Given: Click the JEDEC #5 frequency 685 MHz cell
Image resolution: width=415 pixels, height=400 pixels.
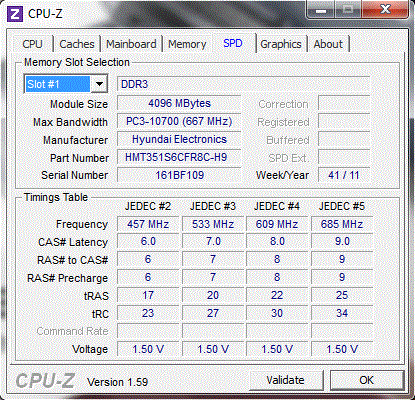Looking at the screenshot, I should click(x=342, y=224).
